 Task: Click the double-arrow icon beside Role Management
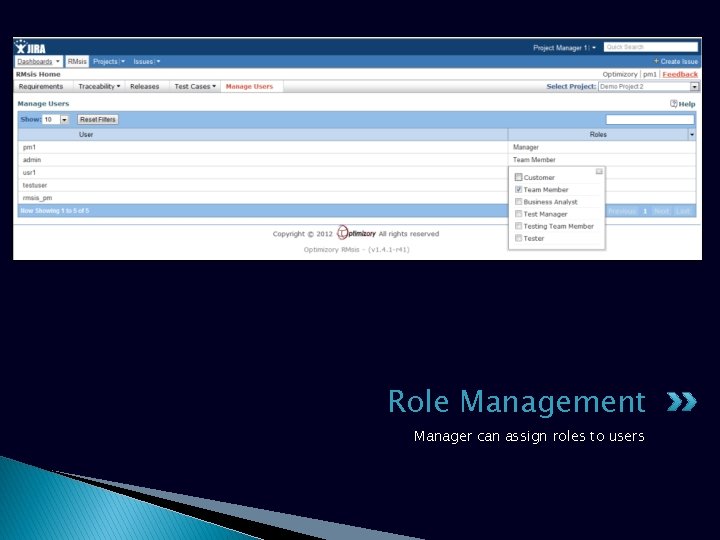point(681,401)
